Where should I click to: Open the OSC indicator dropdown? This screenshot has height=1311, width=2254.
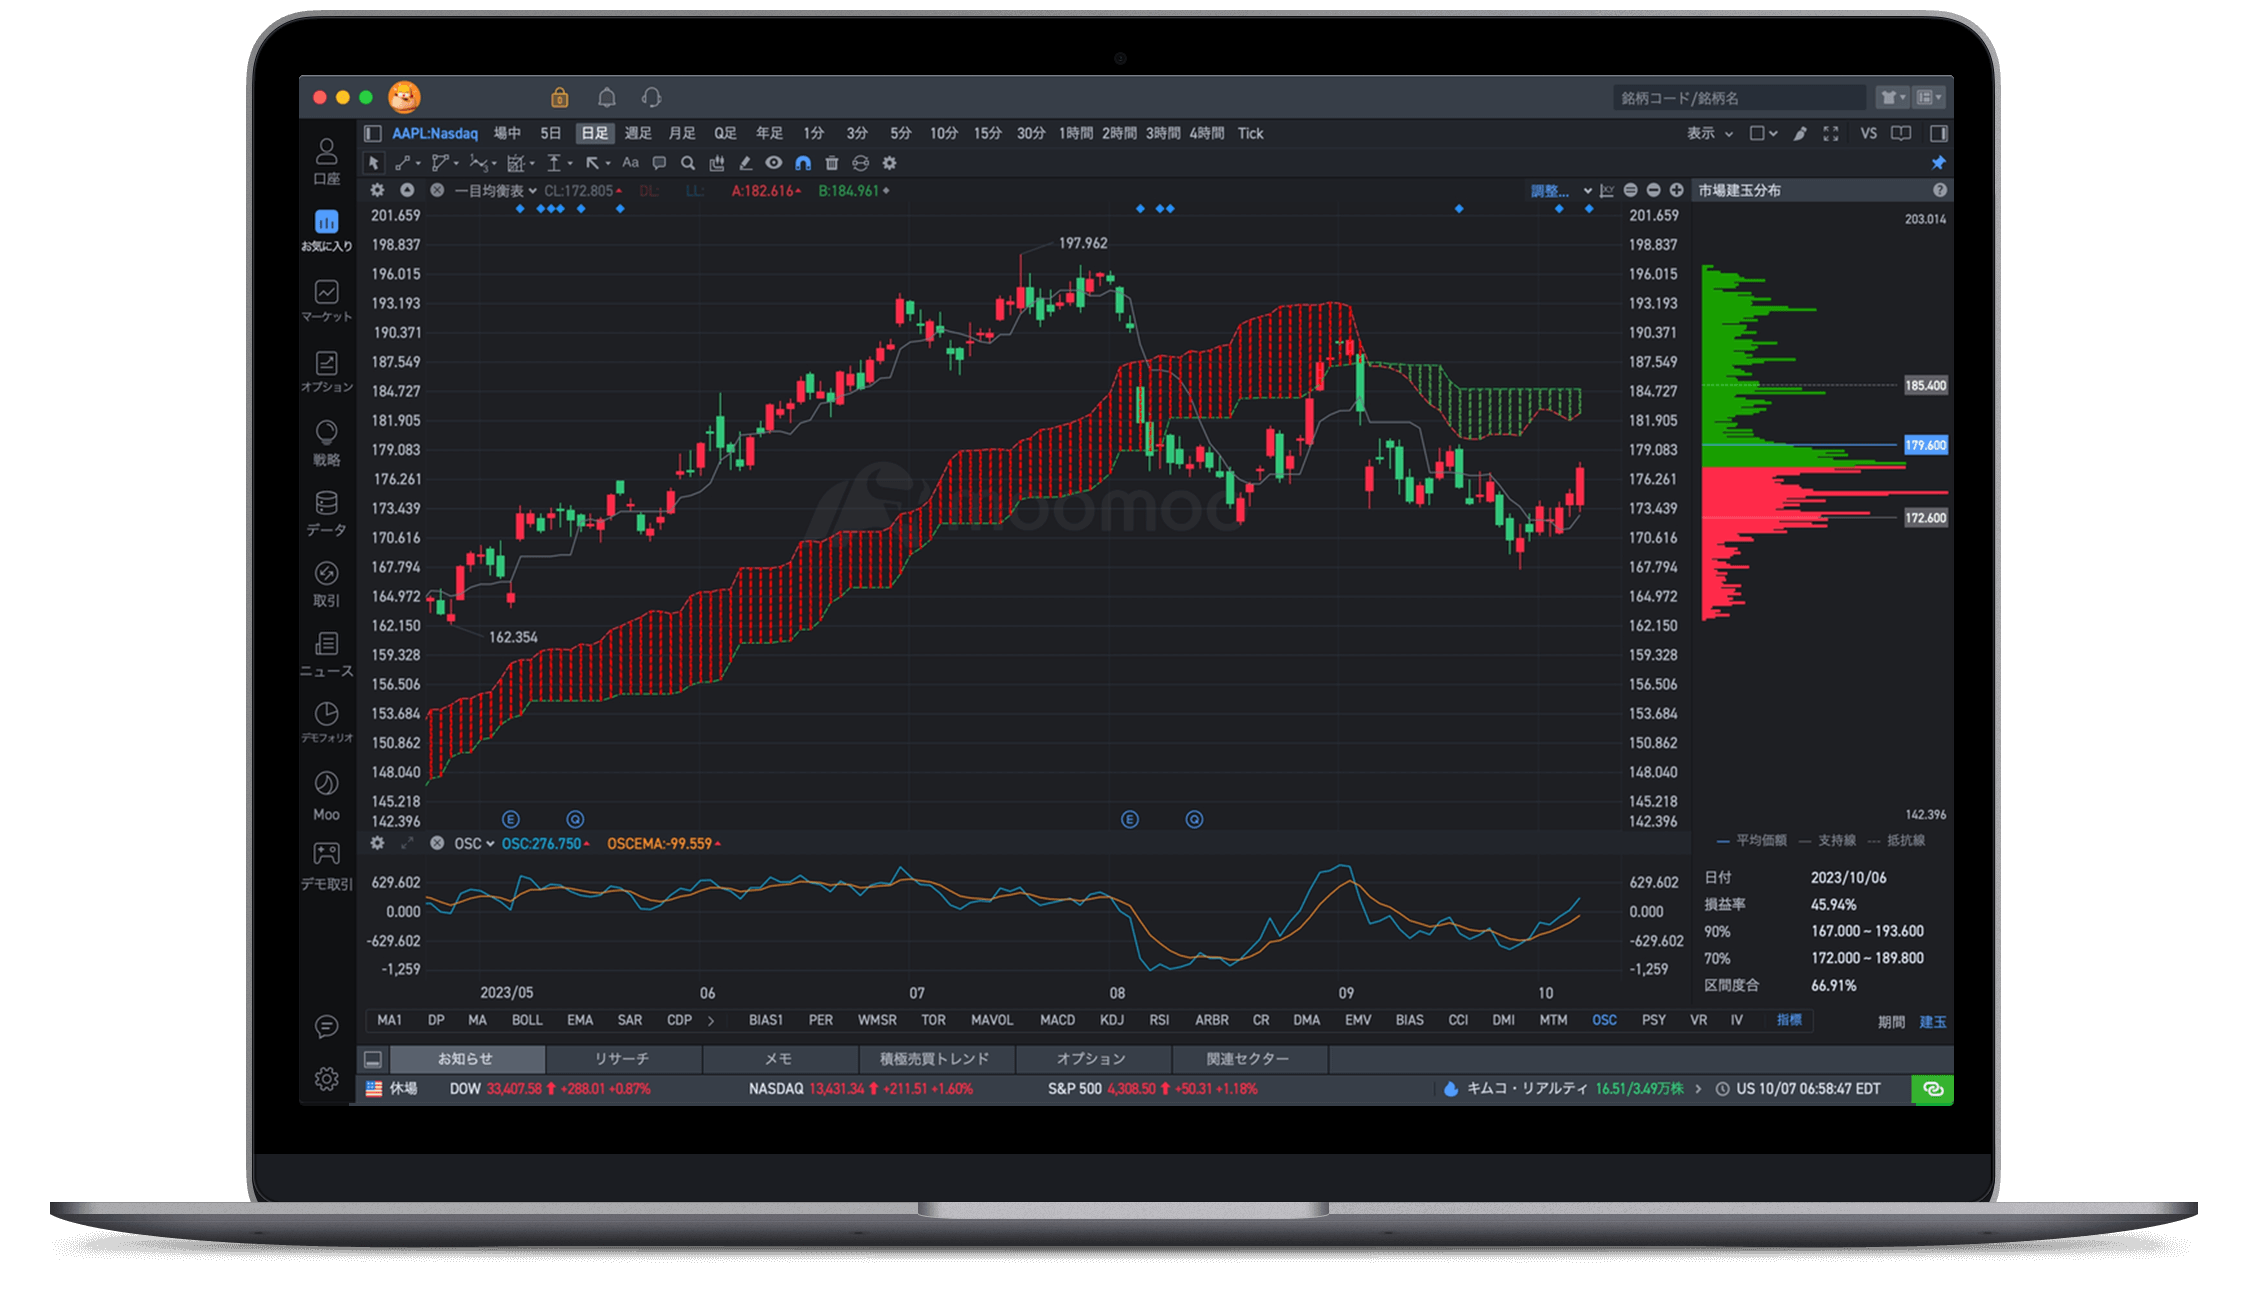474,844
